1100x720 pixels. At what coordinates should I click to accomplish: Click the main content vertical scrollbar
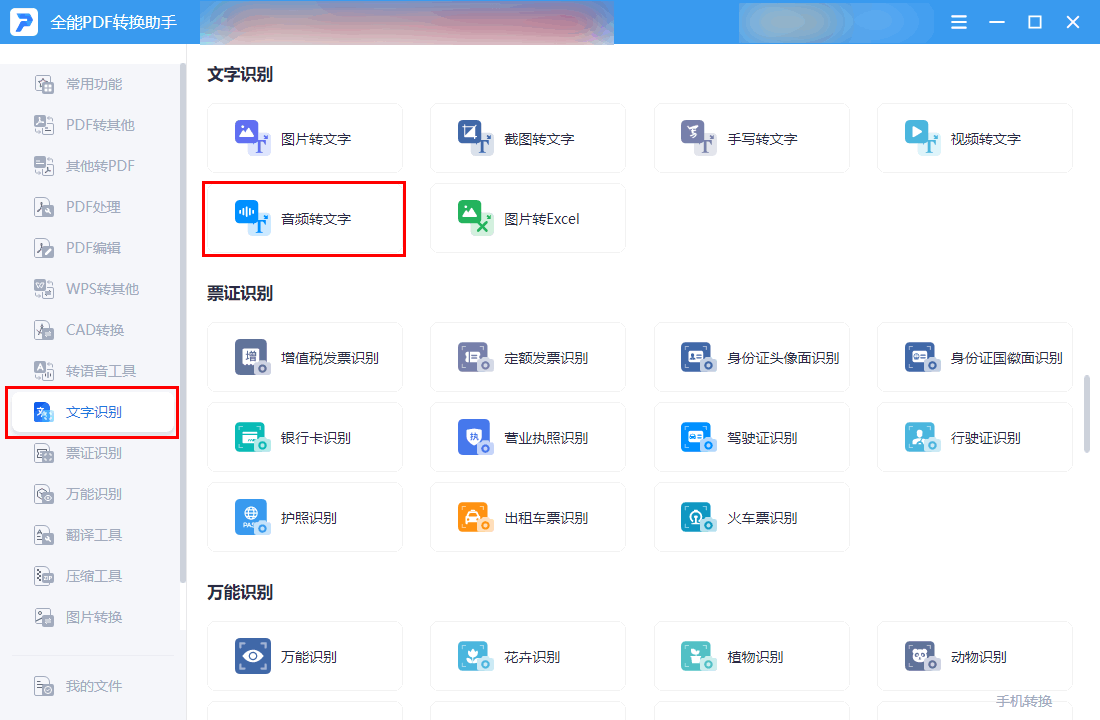[1087, 414]
